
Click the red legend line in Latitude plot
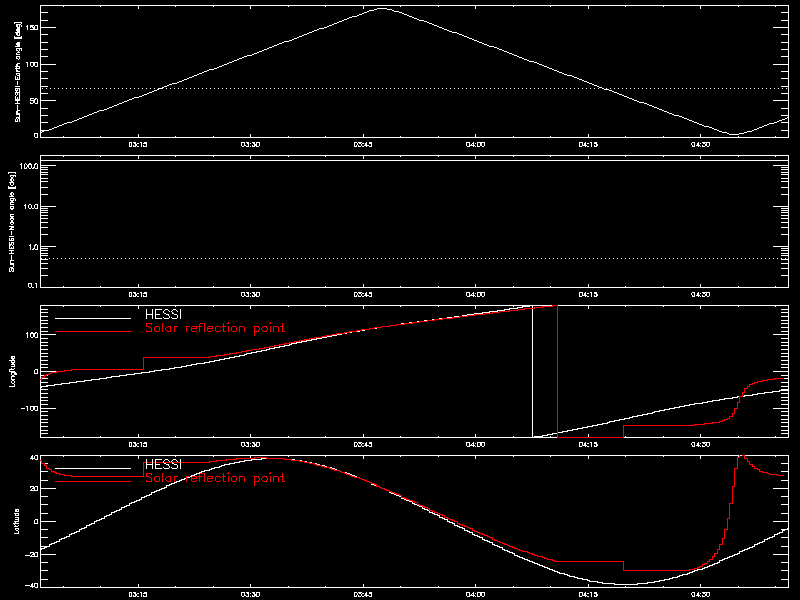click(93, 482)
